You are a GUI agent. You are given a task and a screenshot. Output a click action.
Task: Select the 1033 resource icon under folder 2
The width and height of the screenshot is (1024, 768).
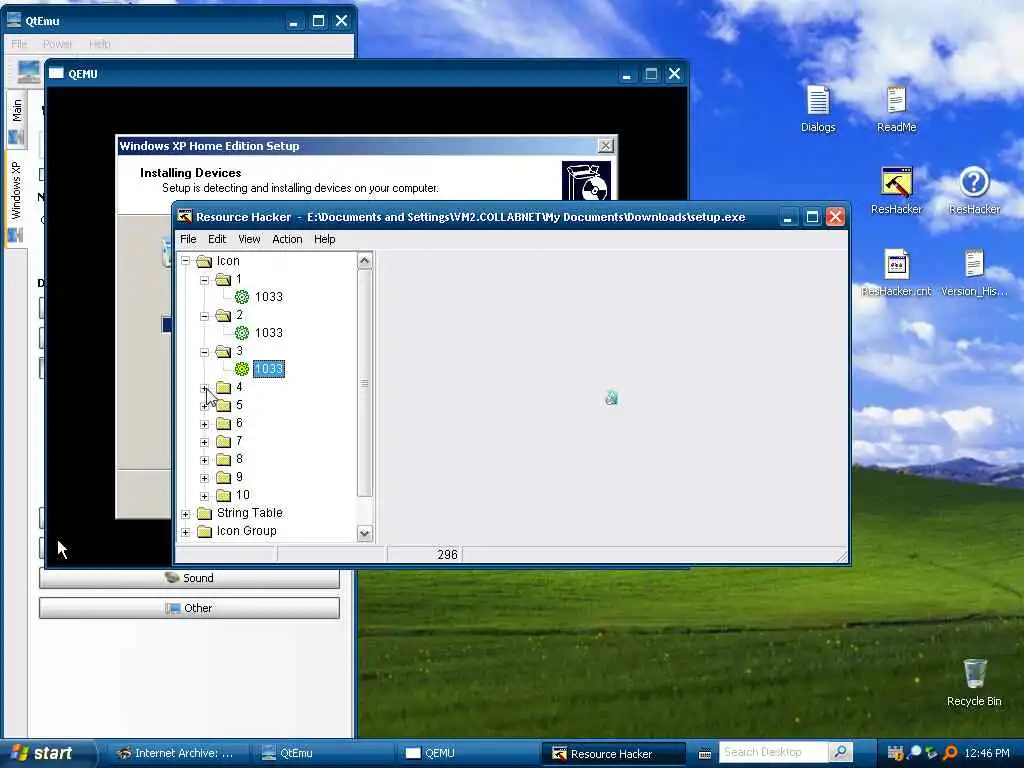coord(242,333)
